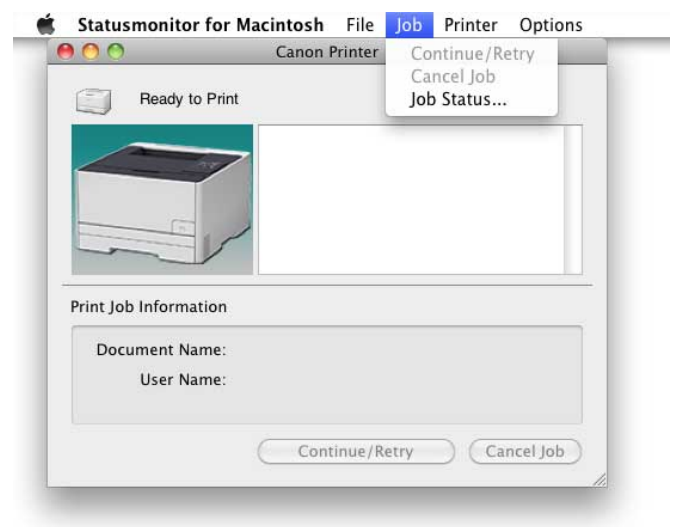Open the Printer menu

tap(471, 25)
